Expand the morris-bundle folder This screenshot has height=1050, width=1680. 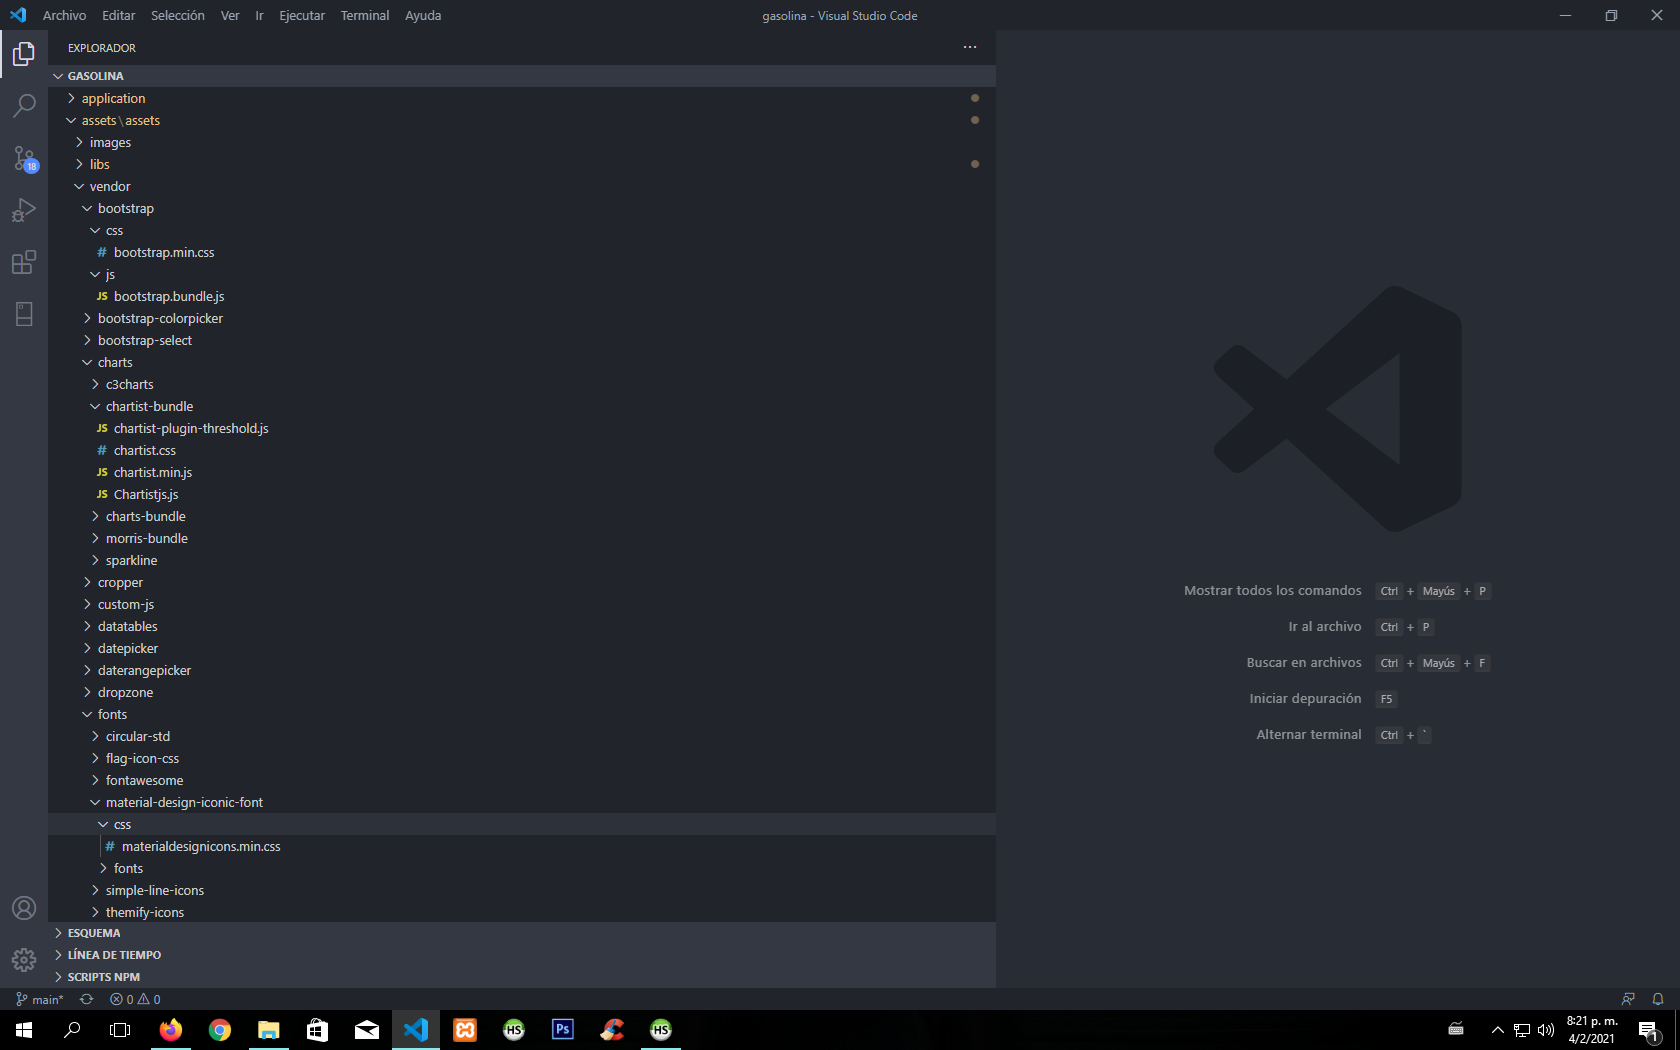(522, 538)
